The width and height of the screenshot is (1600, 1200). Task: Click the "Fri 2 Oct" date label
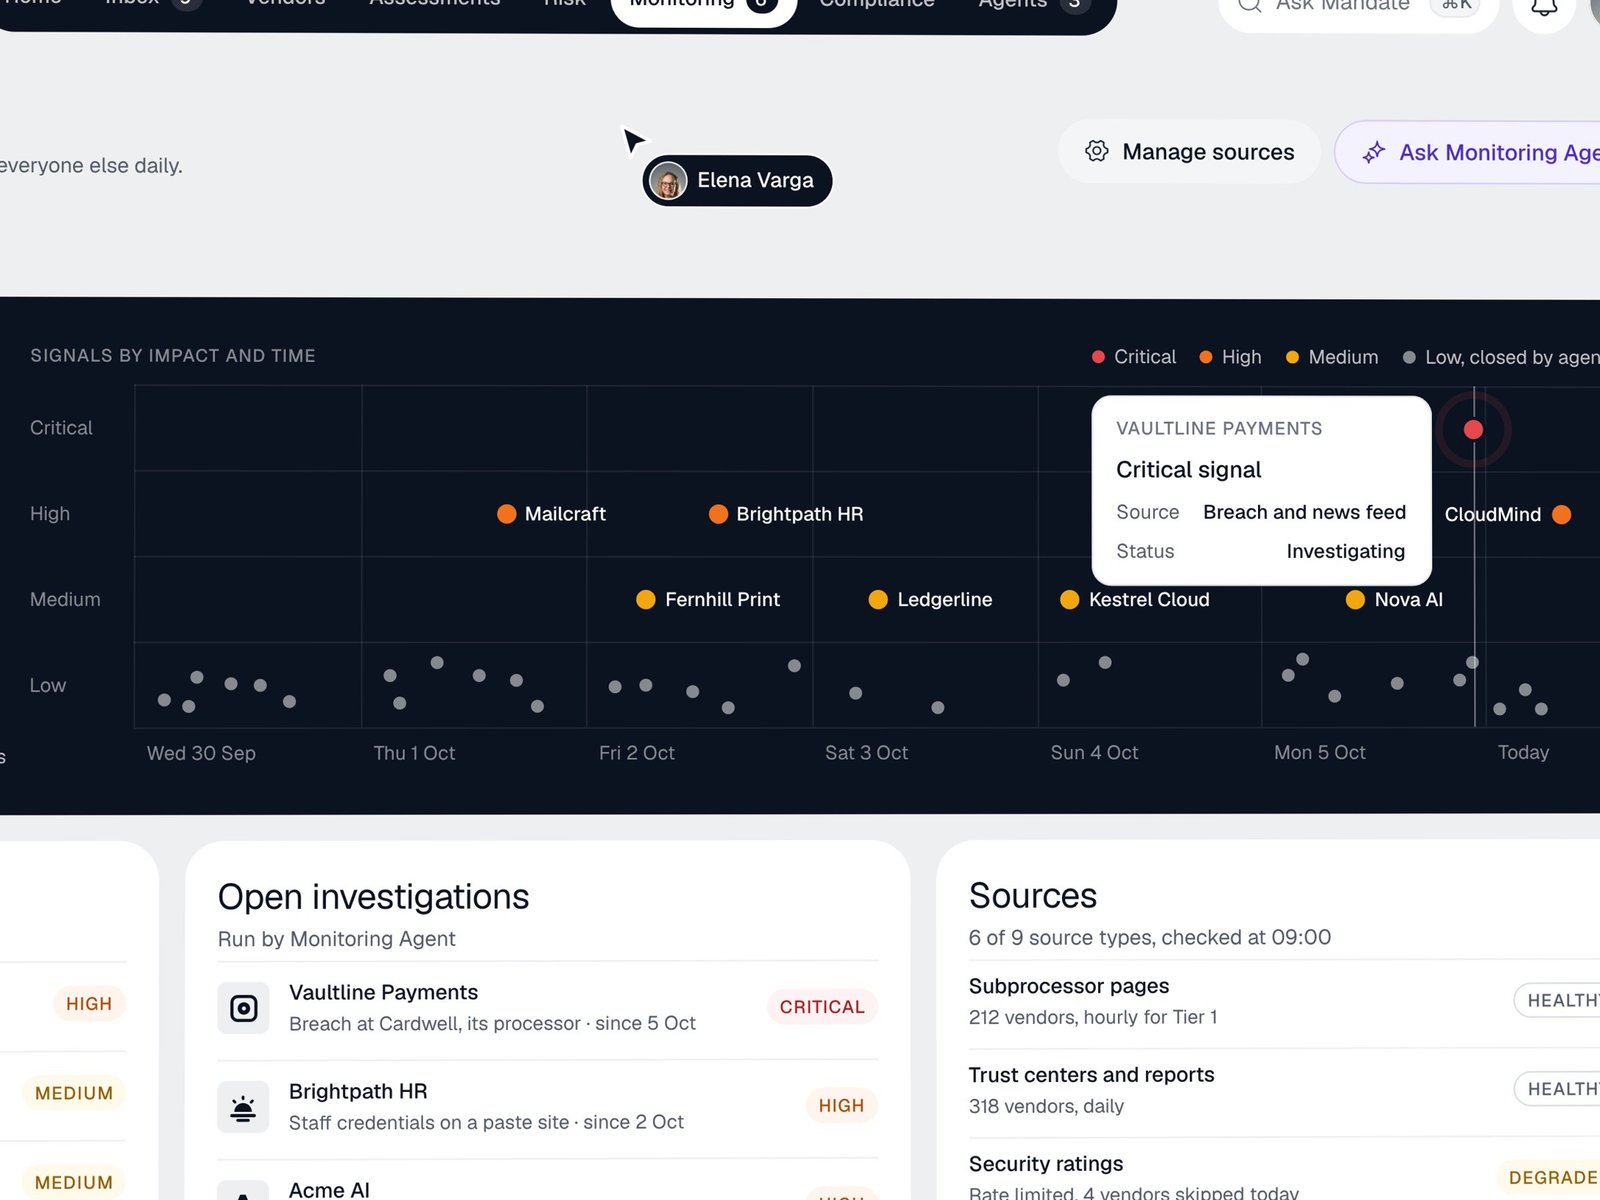637,753
